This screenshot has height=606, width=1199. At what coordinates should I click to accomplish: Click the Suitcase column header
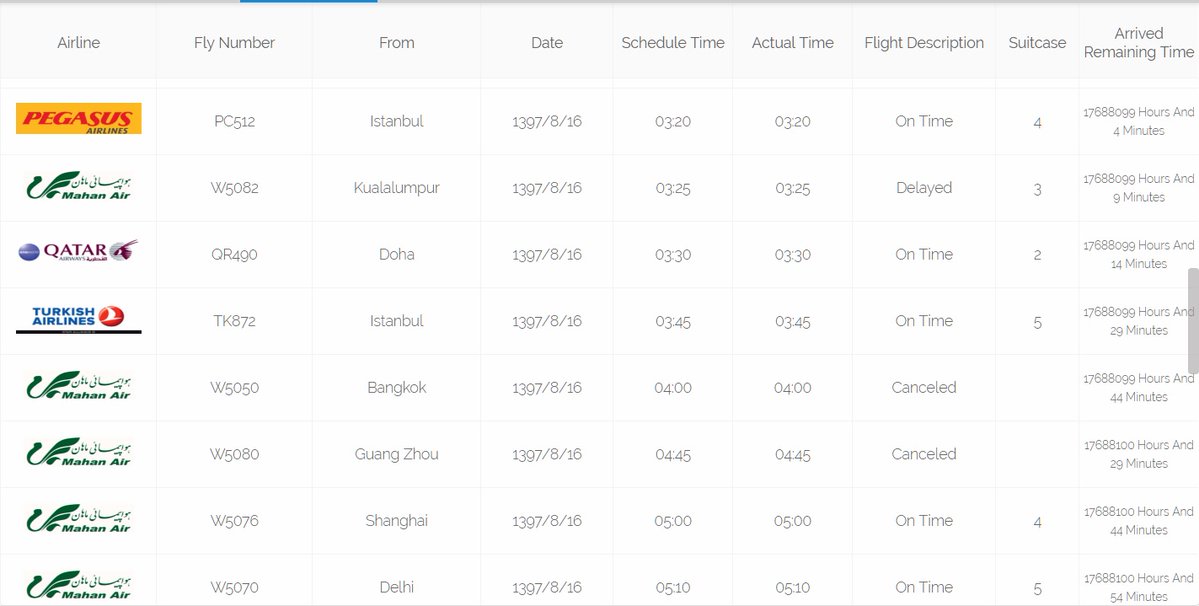tap(1037, 43)
